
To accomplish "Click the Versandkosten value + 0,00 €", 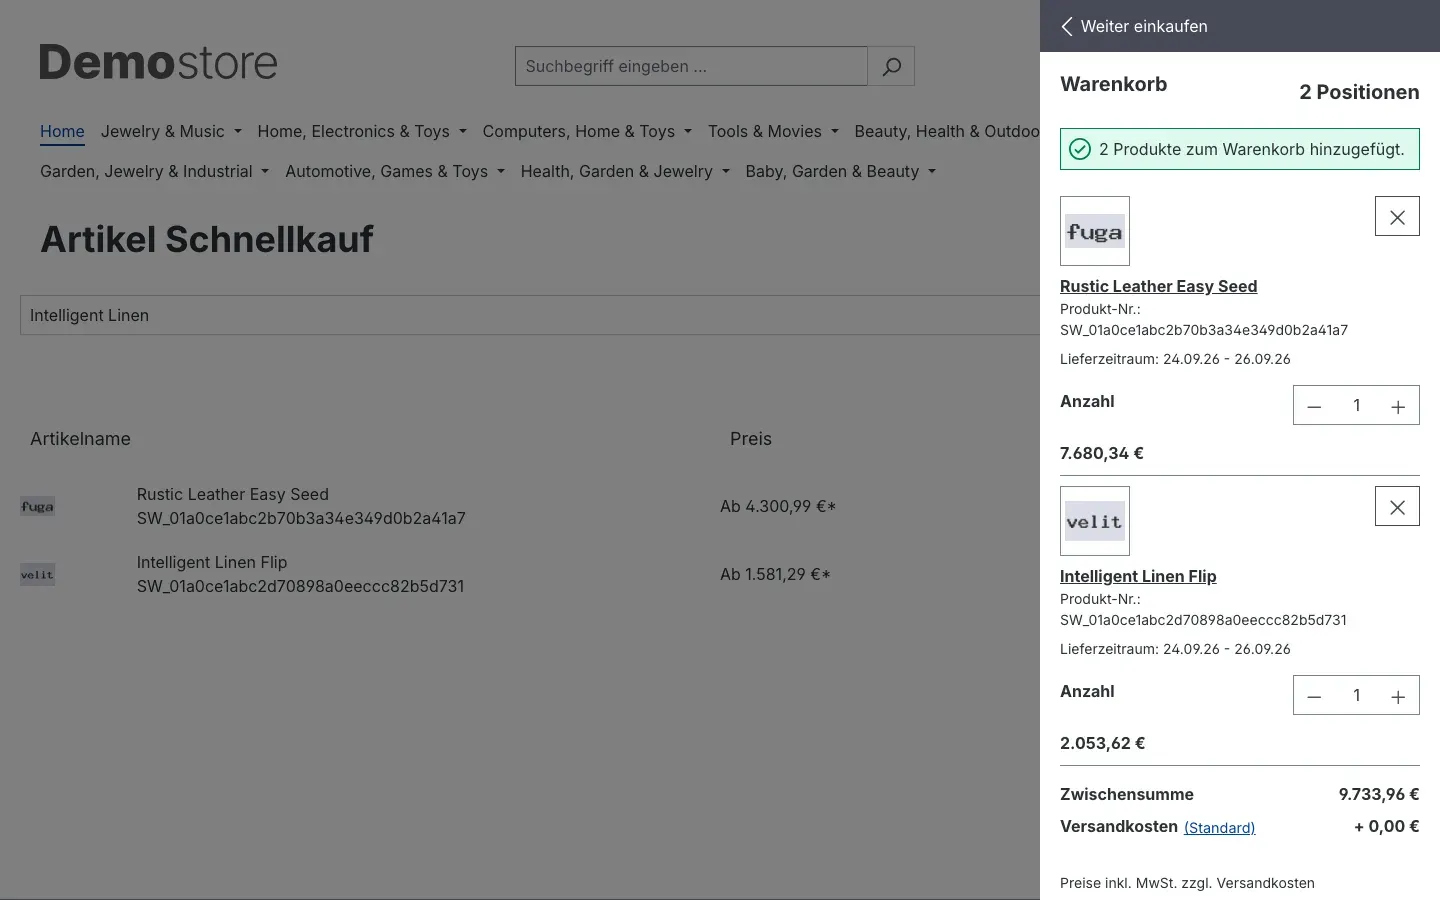I will (1387, 826).
